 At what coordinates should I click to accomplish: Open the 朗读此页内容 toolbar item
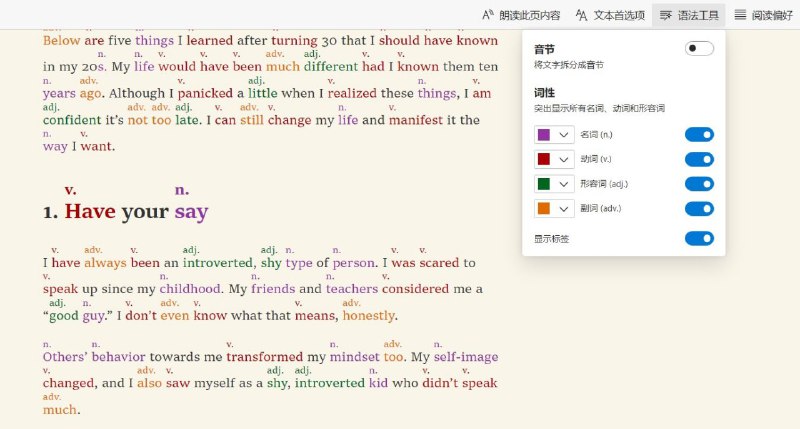pyautogui.click(x=521, y=15)
